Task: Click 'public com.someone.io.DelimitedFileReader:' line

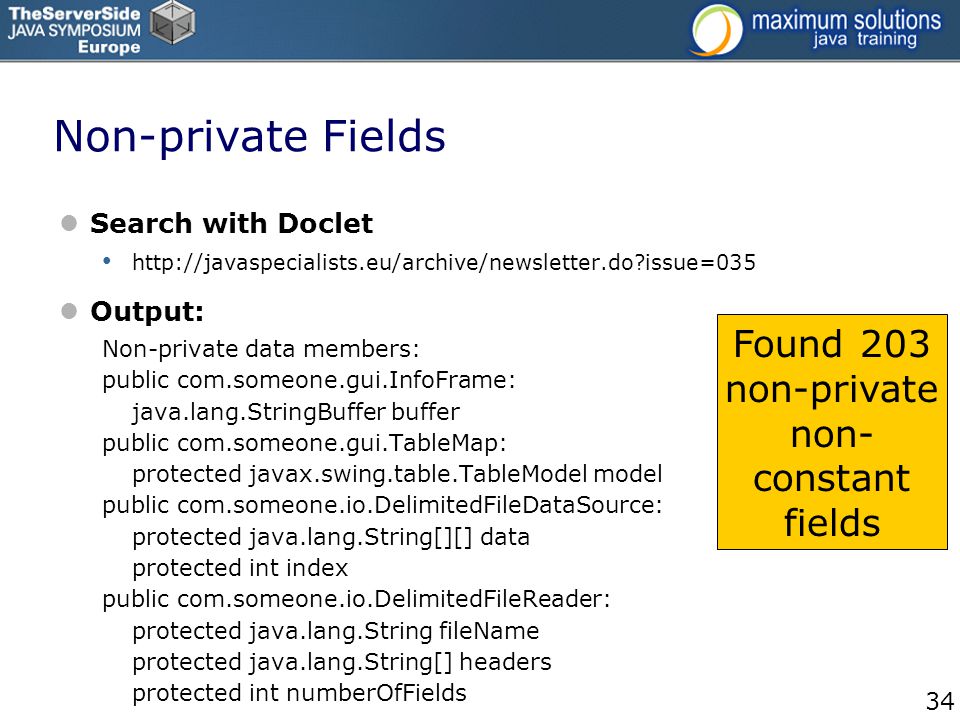Action: pyautogui.click(x=356, y=599)
